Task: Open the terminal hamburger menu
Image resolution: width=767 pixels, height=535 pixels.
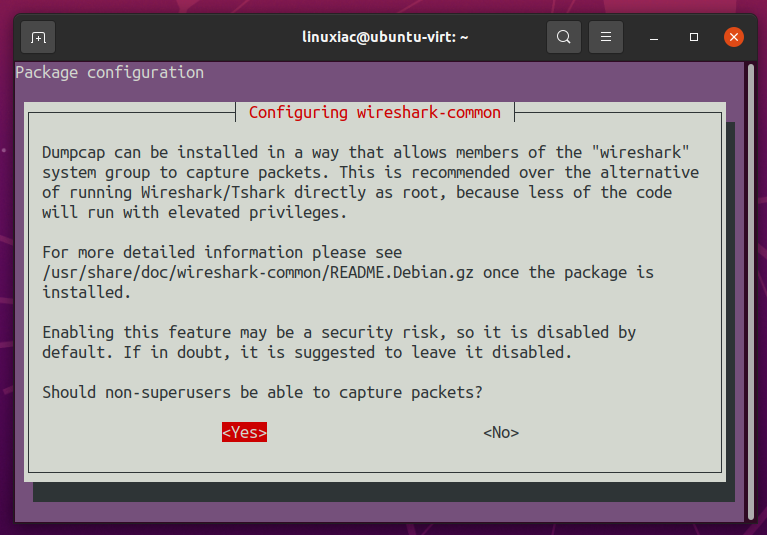Action: 606,37
